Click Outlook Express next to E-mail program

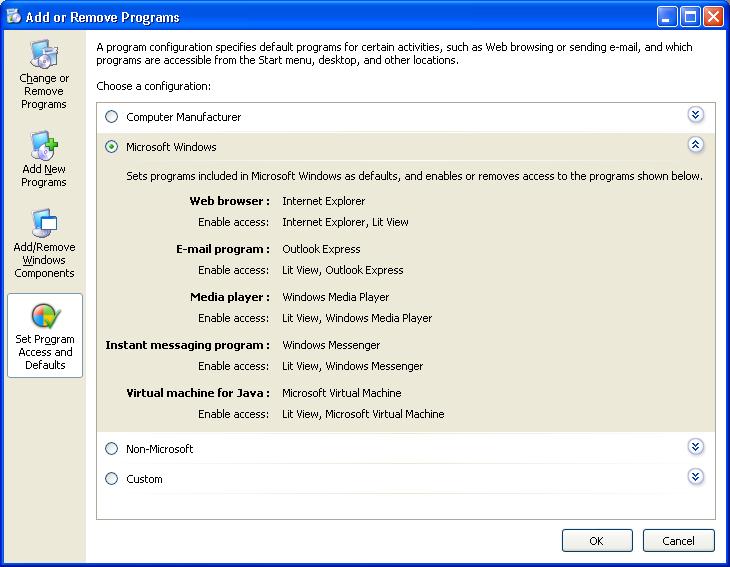click(321, 249)
